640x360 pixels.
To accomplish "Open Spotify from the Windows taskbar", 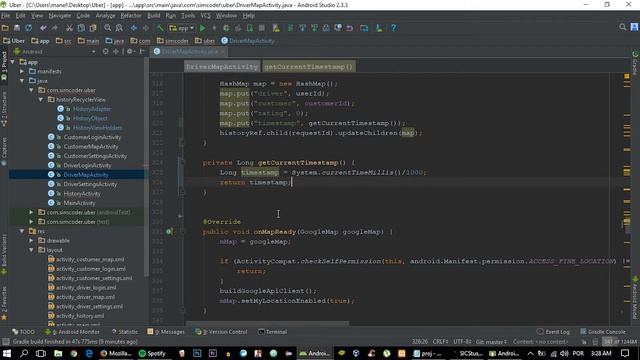I will coord(153,353).
